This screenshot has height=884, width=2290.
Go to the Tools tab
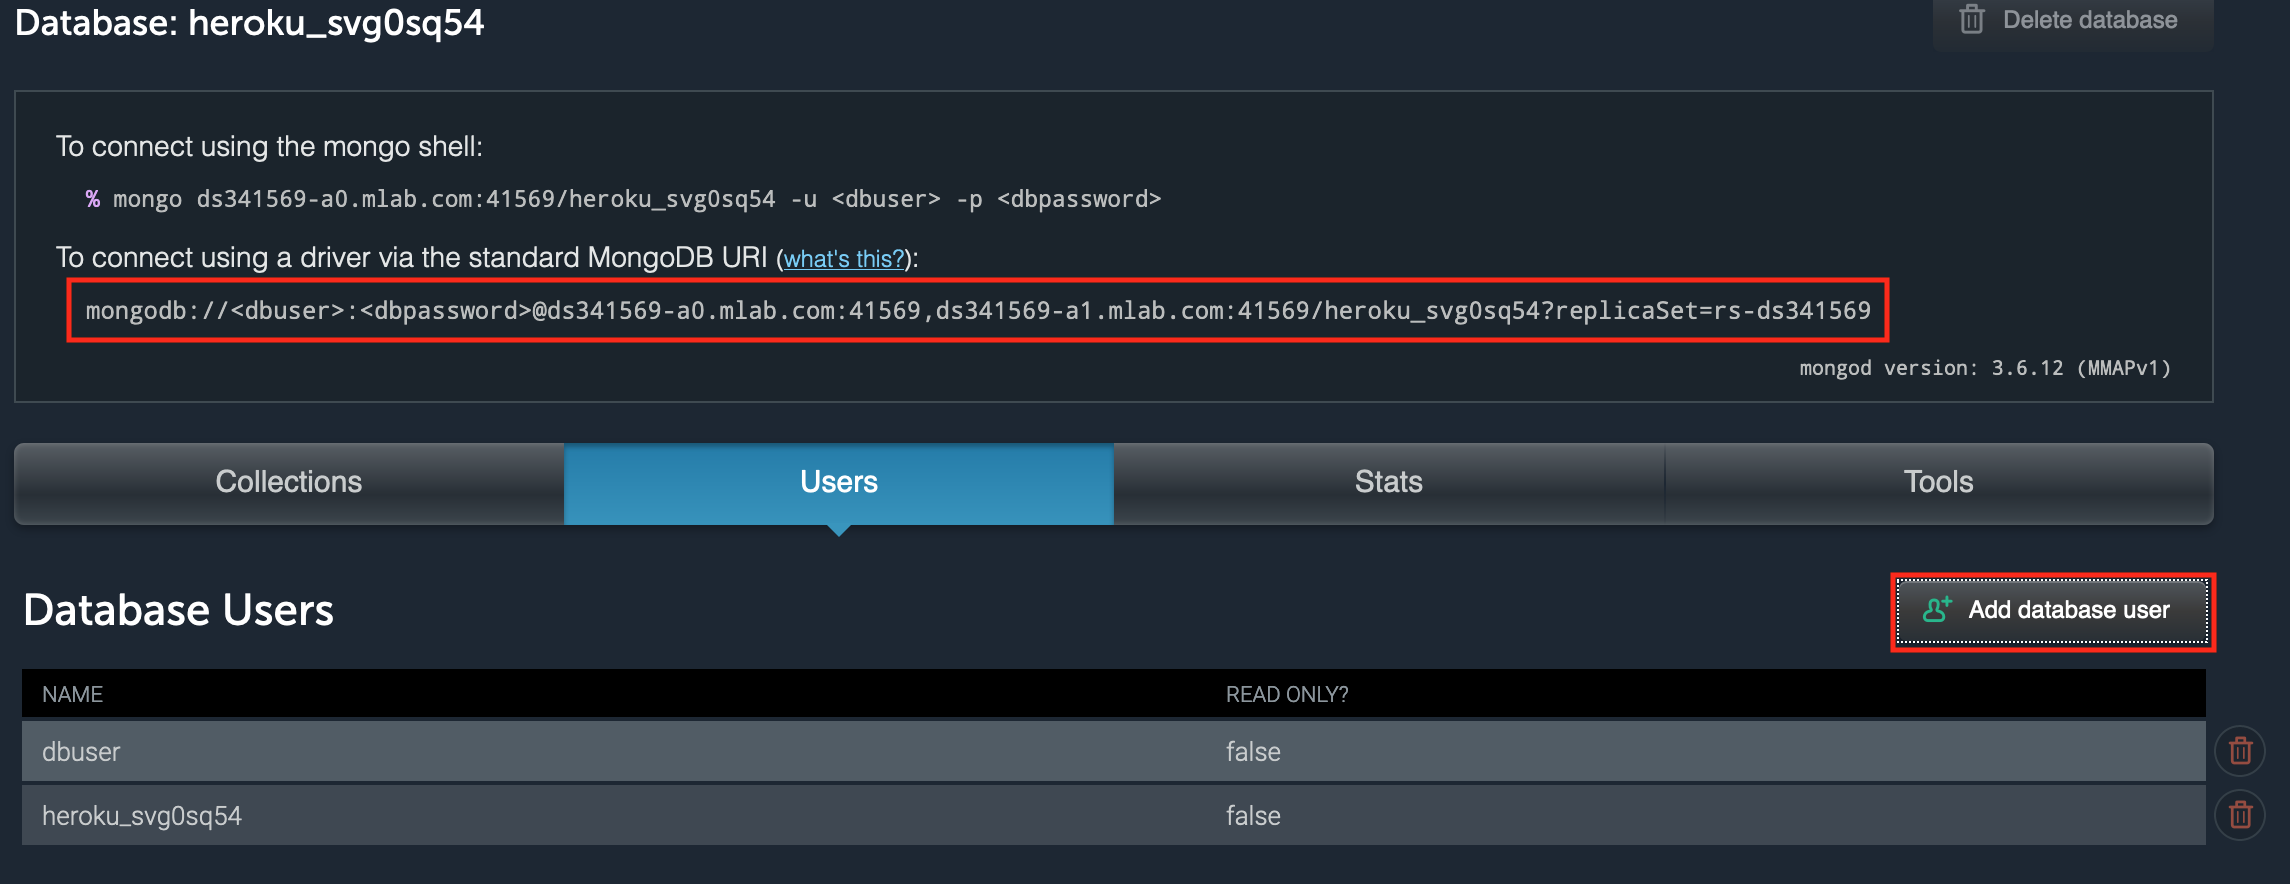click(x=1939, y=483)
